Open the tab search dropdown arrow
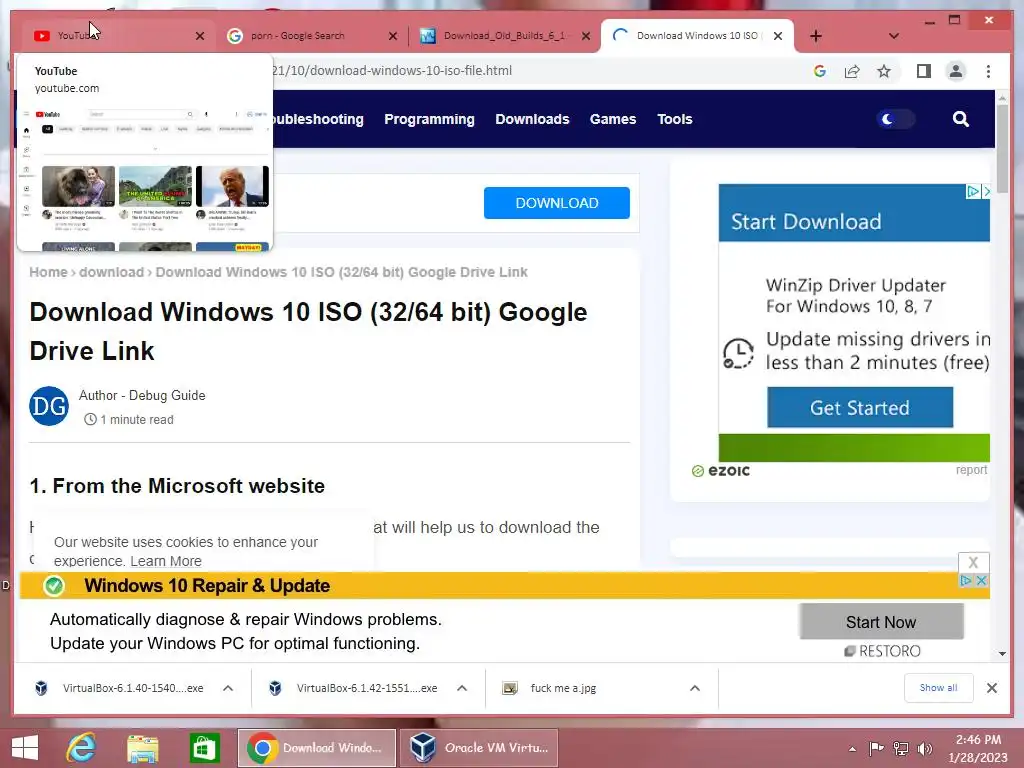 (x=893, y=36)
